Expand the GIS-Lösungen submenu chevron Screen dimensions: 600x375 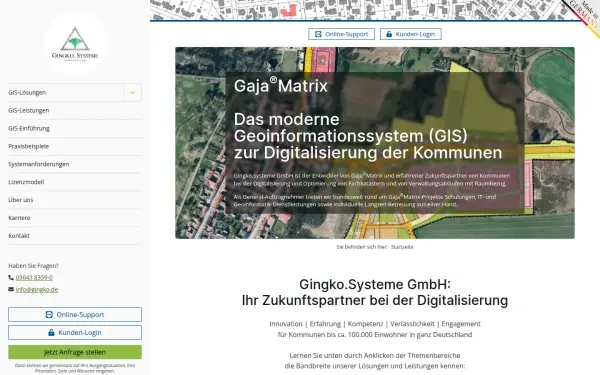point(132,92)
